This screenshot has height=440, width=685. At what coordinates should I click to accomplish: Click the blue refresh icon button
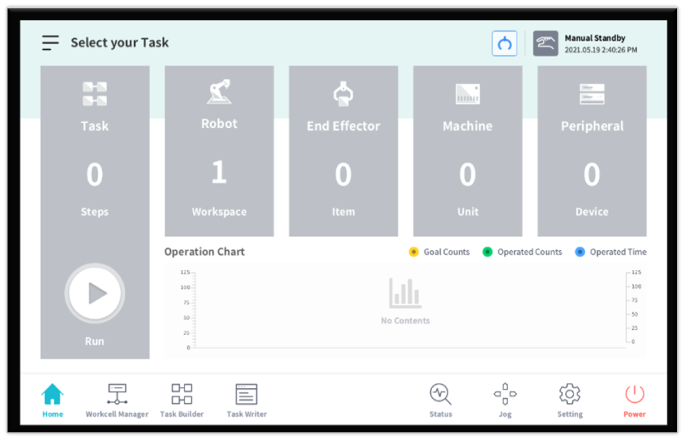click(x=504, y=43)
